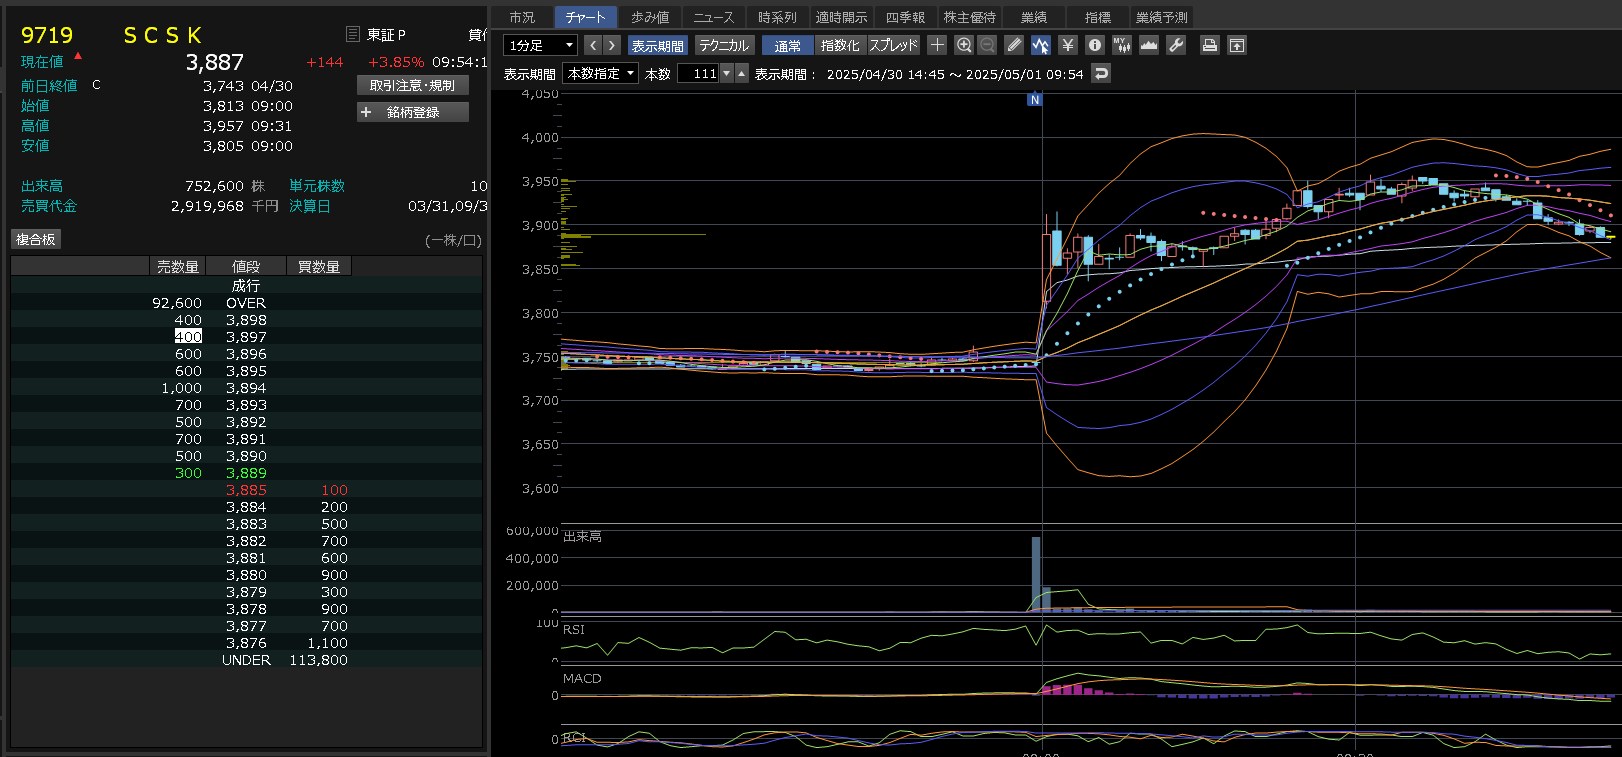The width and height of the screenshot is (1622, 757).
Task: Click the 銘柄登録 button
Action: [413, 112]
